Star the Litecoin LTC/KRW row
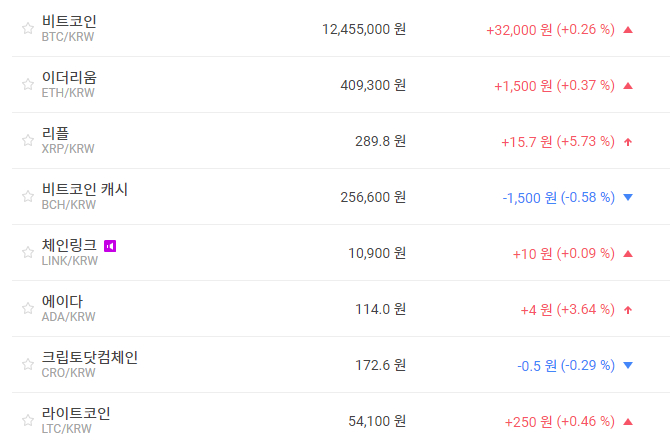This screenshot has width=670, height=446. coord(27,421)
